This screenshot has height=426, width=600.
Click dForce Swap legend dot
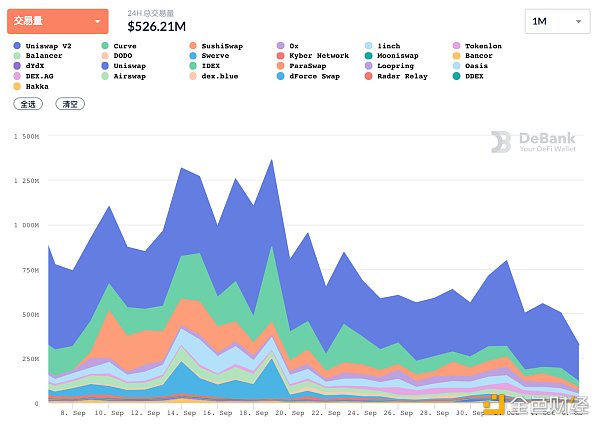280,76
